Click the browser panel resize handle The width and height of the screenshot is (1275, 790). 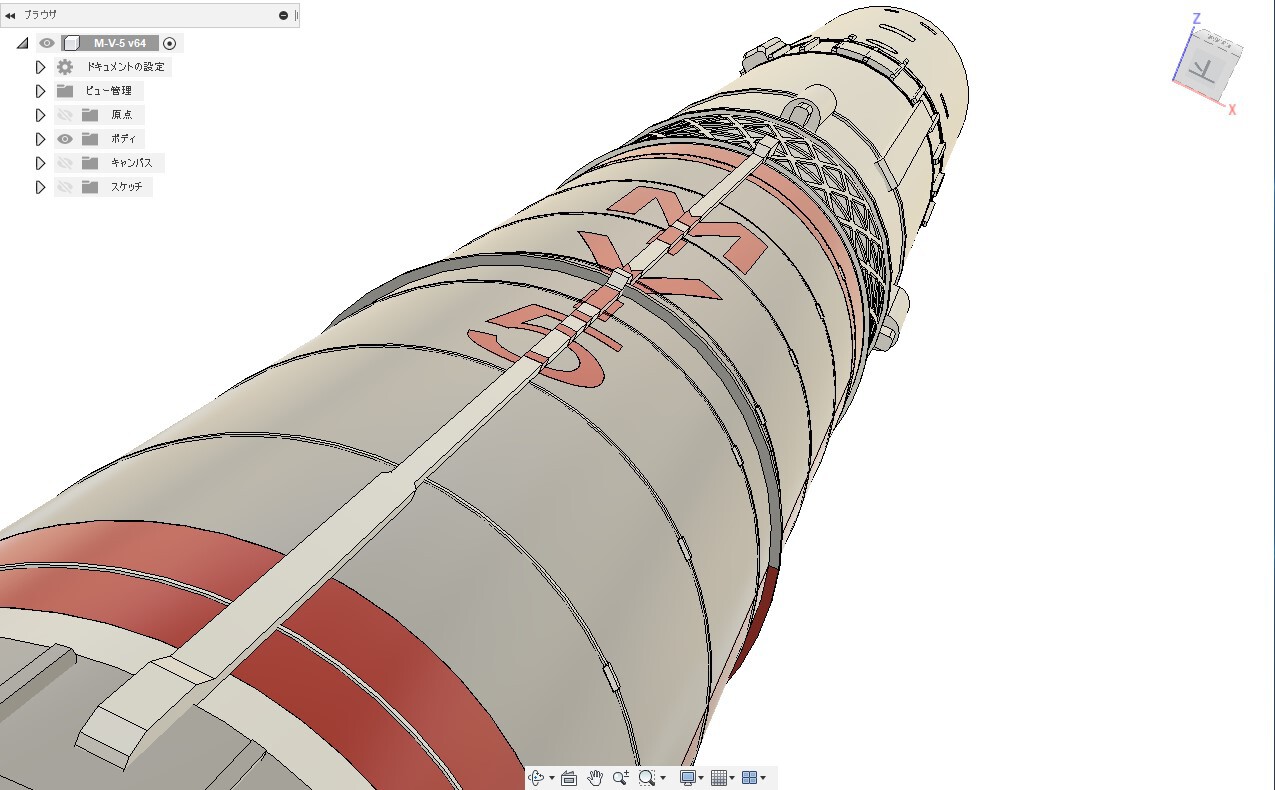tap(296, 15)
